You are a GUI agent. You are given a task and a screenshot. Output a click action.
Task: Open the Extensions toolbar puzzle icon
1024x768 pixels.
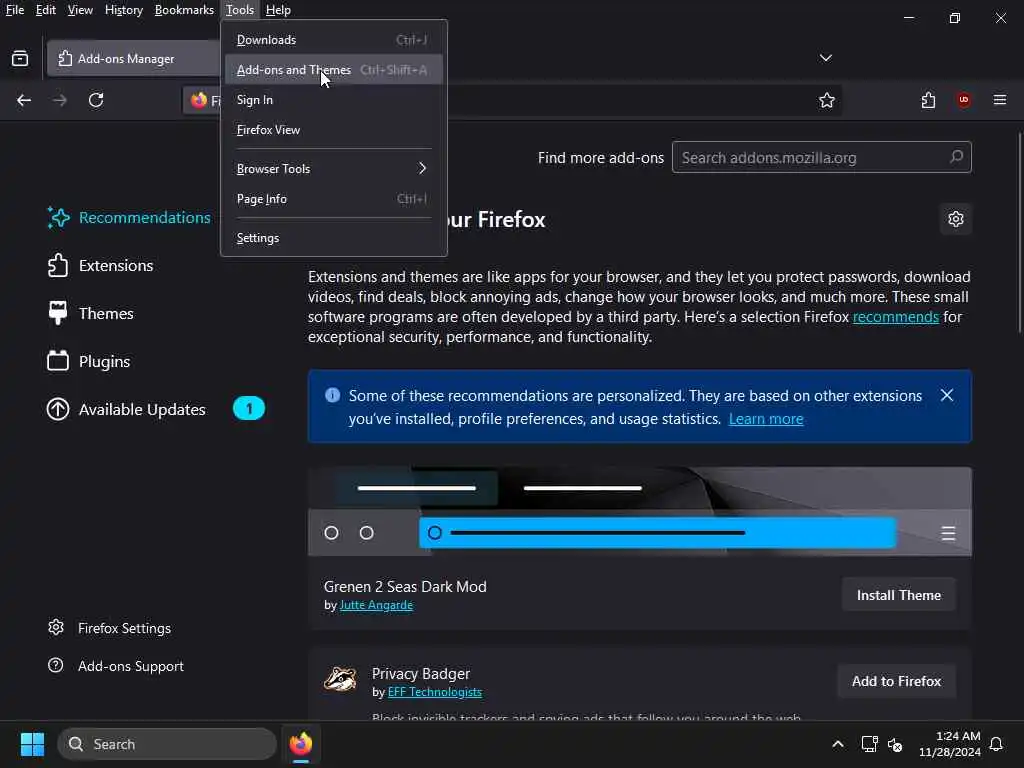pyautogui.click(x=928, y=100)
